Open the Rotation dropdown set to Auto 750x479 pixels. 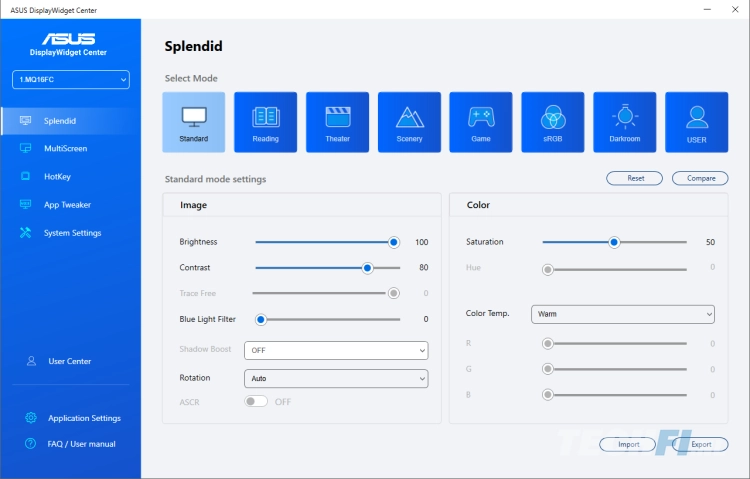coord(336,379)
